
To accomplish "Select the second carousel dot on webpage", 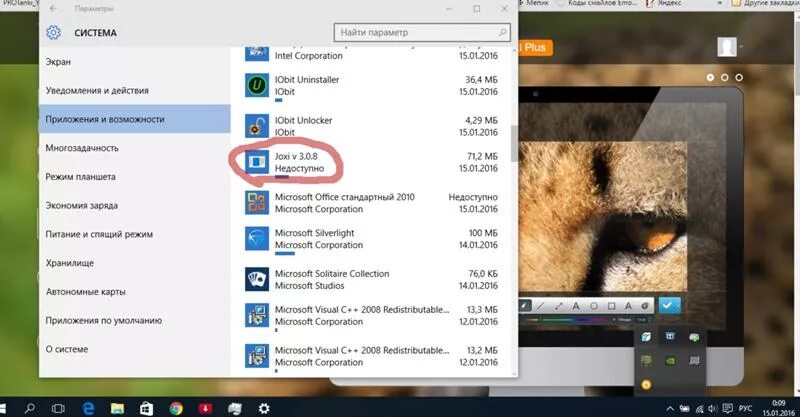I will pos(724,78).
